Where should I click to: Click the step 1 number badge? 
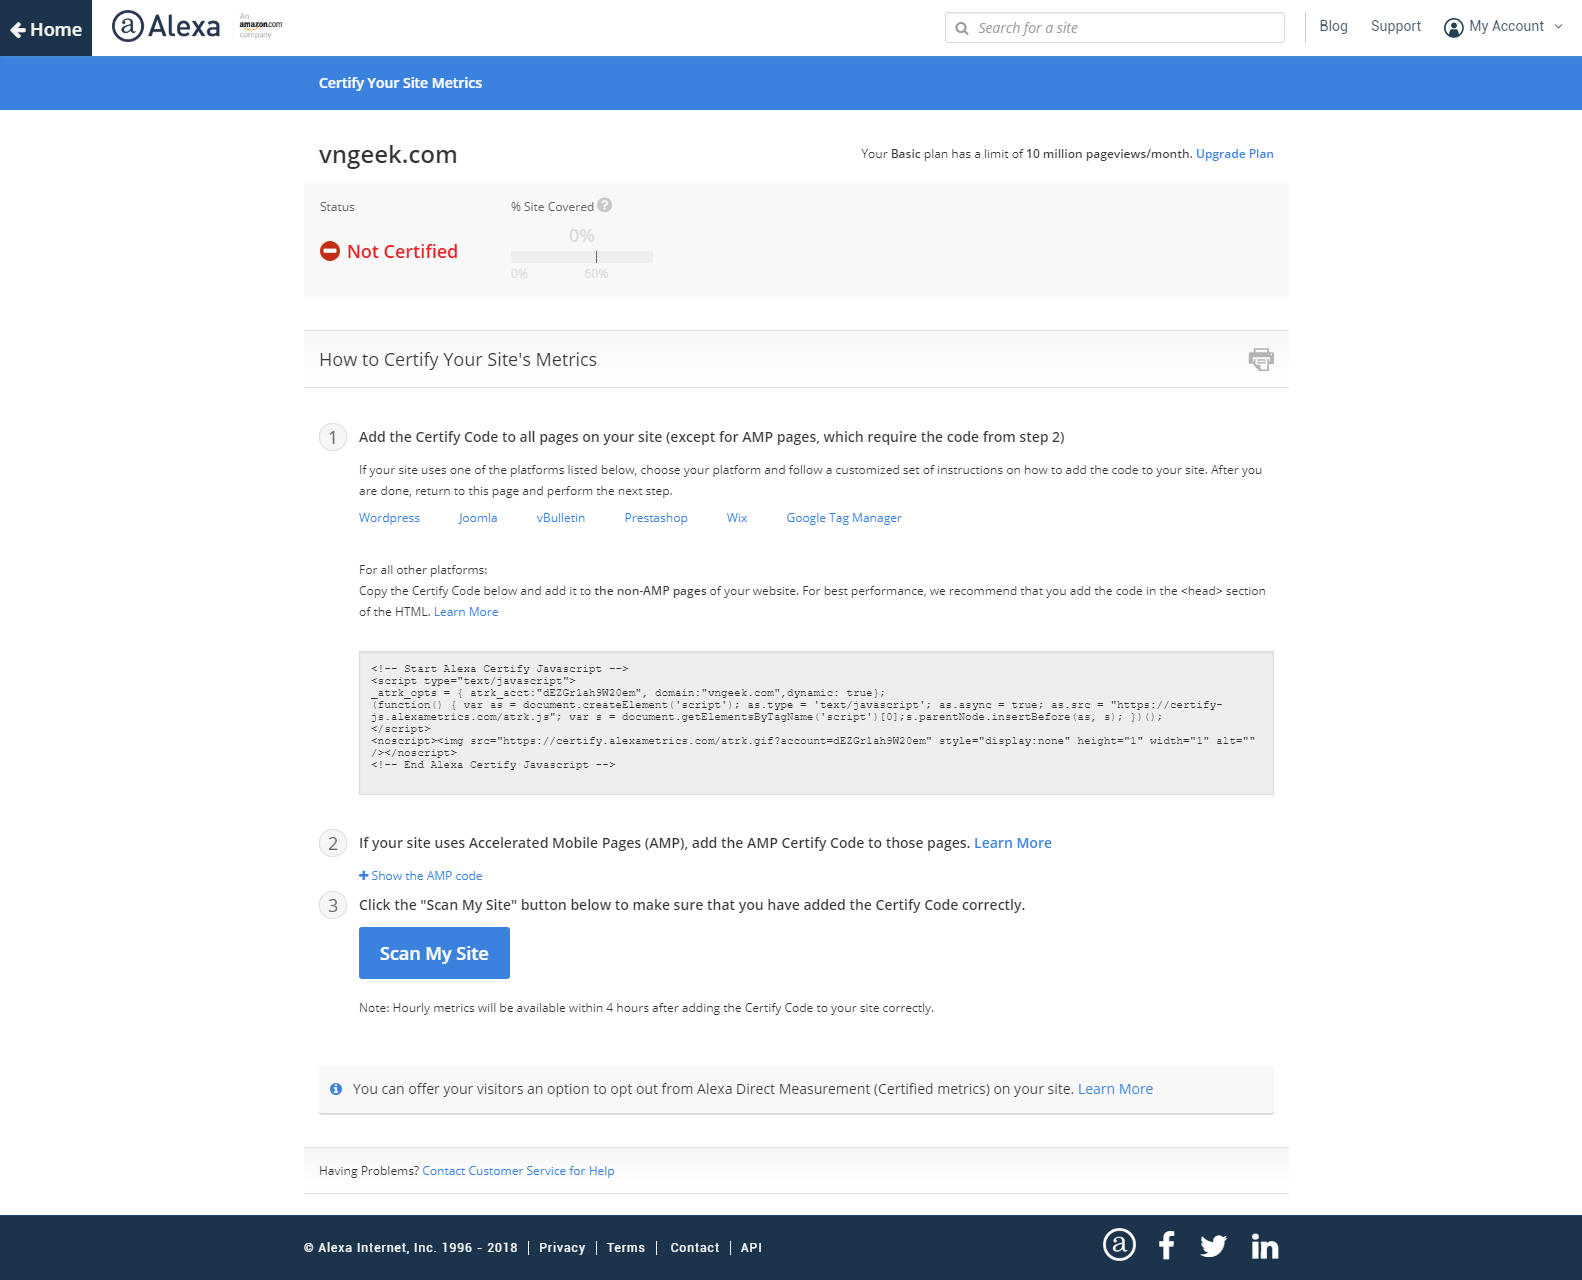(333, 437)
